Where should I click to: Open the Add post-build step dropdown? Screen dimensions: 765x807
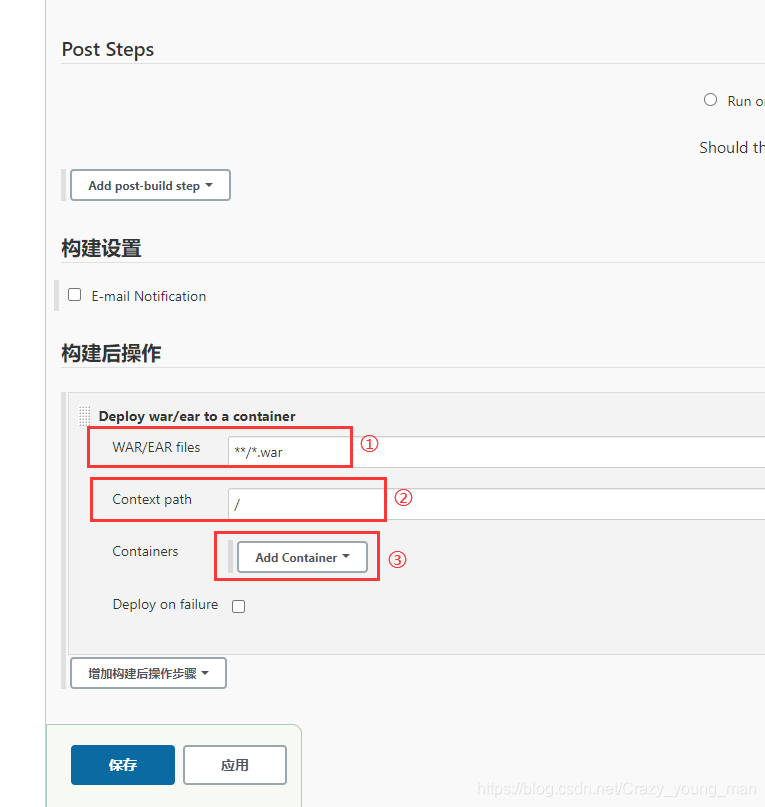(150, 185)
